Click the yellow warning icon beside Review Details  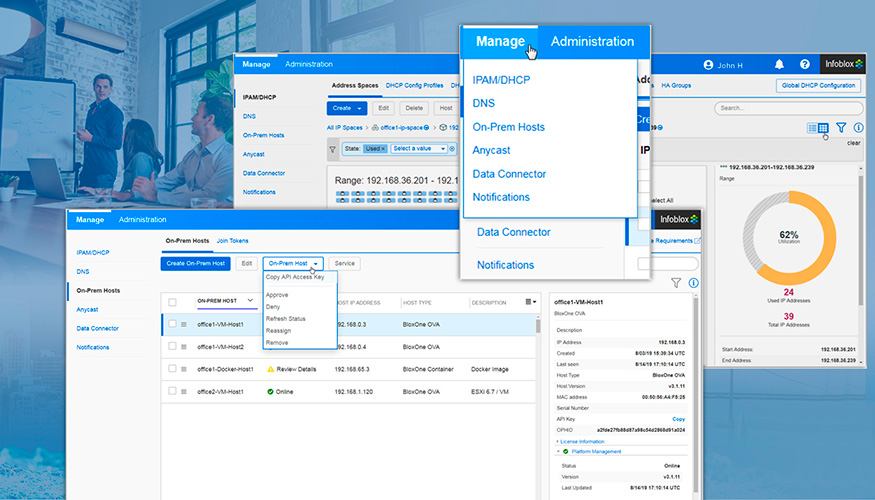(x=270, y=369)
